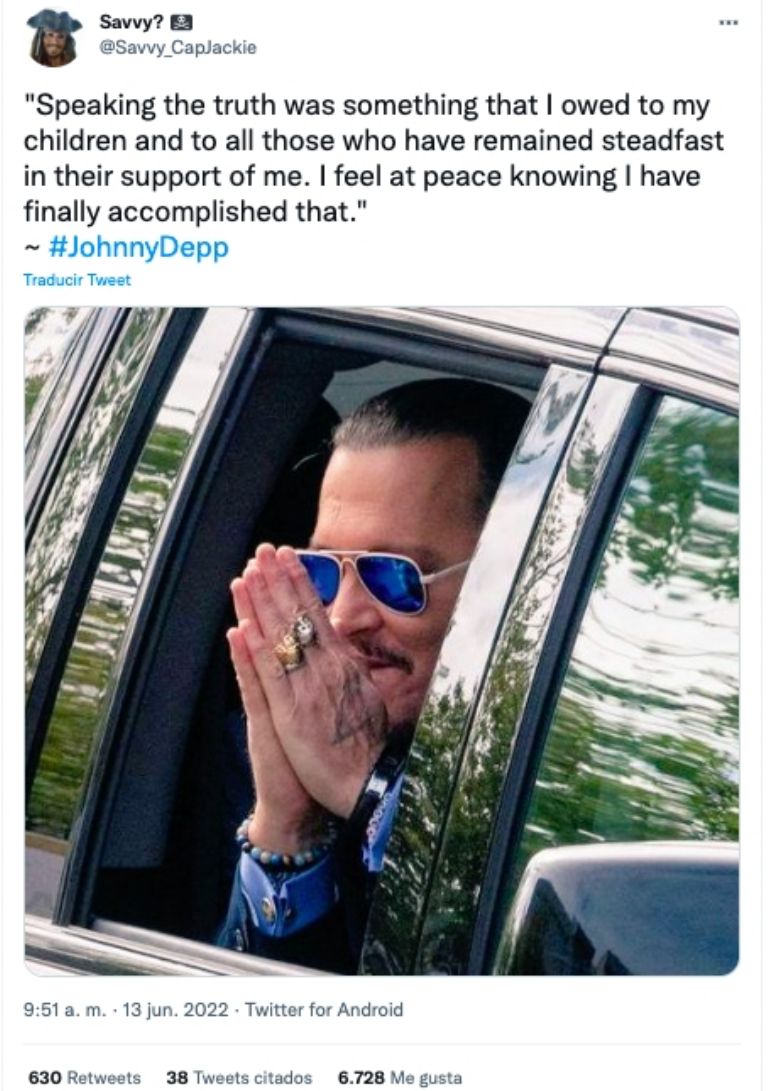Image resolution: width=768 pixels, height=1091 pixels.
Task: Click Traducir Tweet to translate
Action: (77, 280)
